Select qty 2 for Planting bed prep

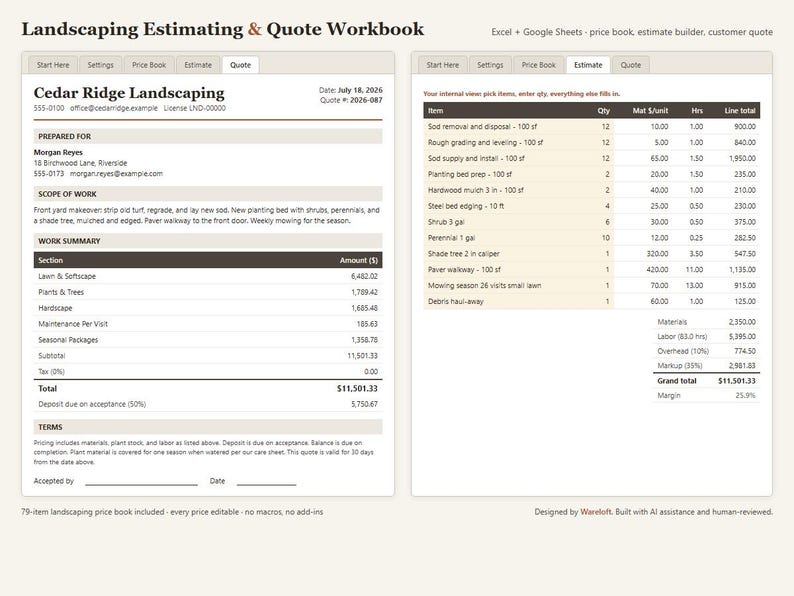(x=608, y=174)
